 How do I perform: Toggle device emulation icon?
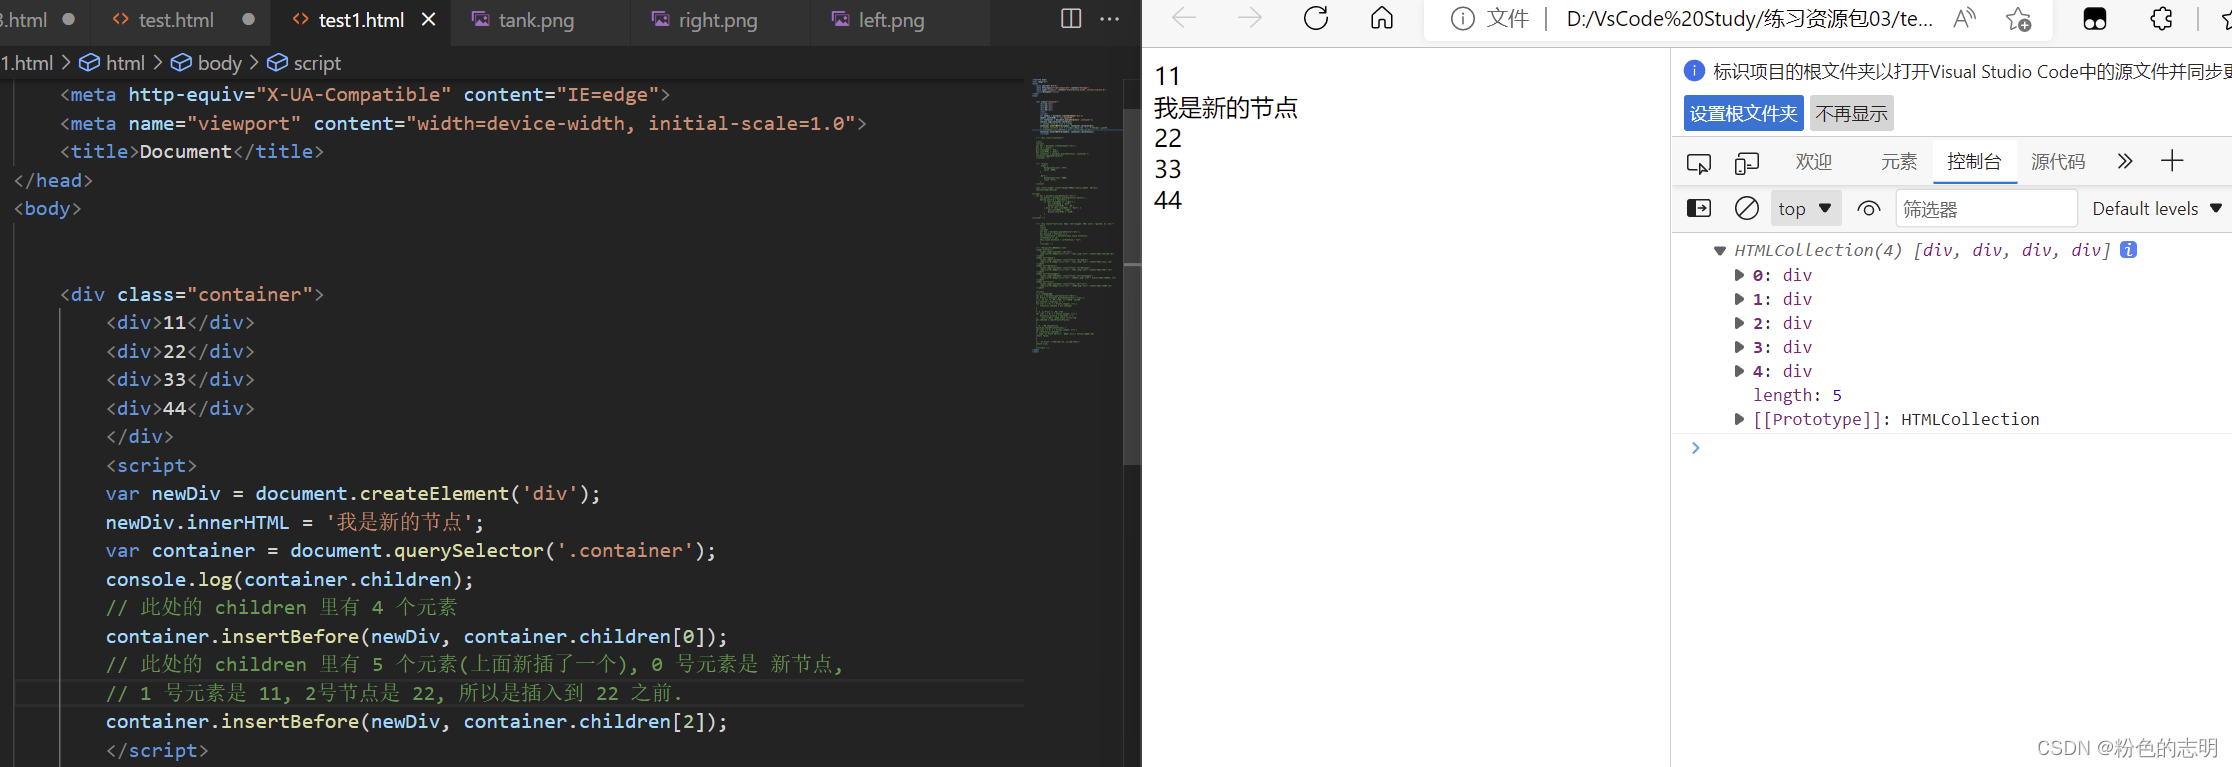tap(1747, 162)
